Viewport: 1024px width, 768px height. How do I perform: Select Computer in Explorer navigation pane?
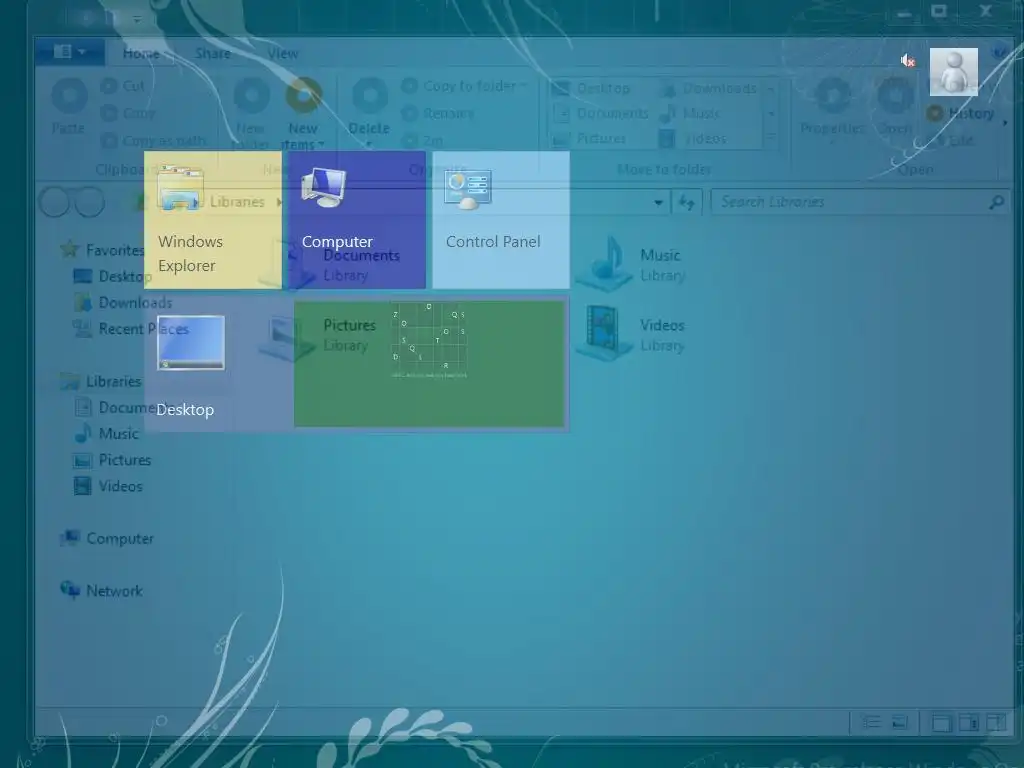[107, 538]
